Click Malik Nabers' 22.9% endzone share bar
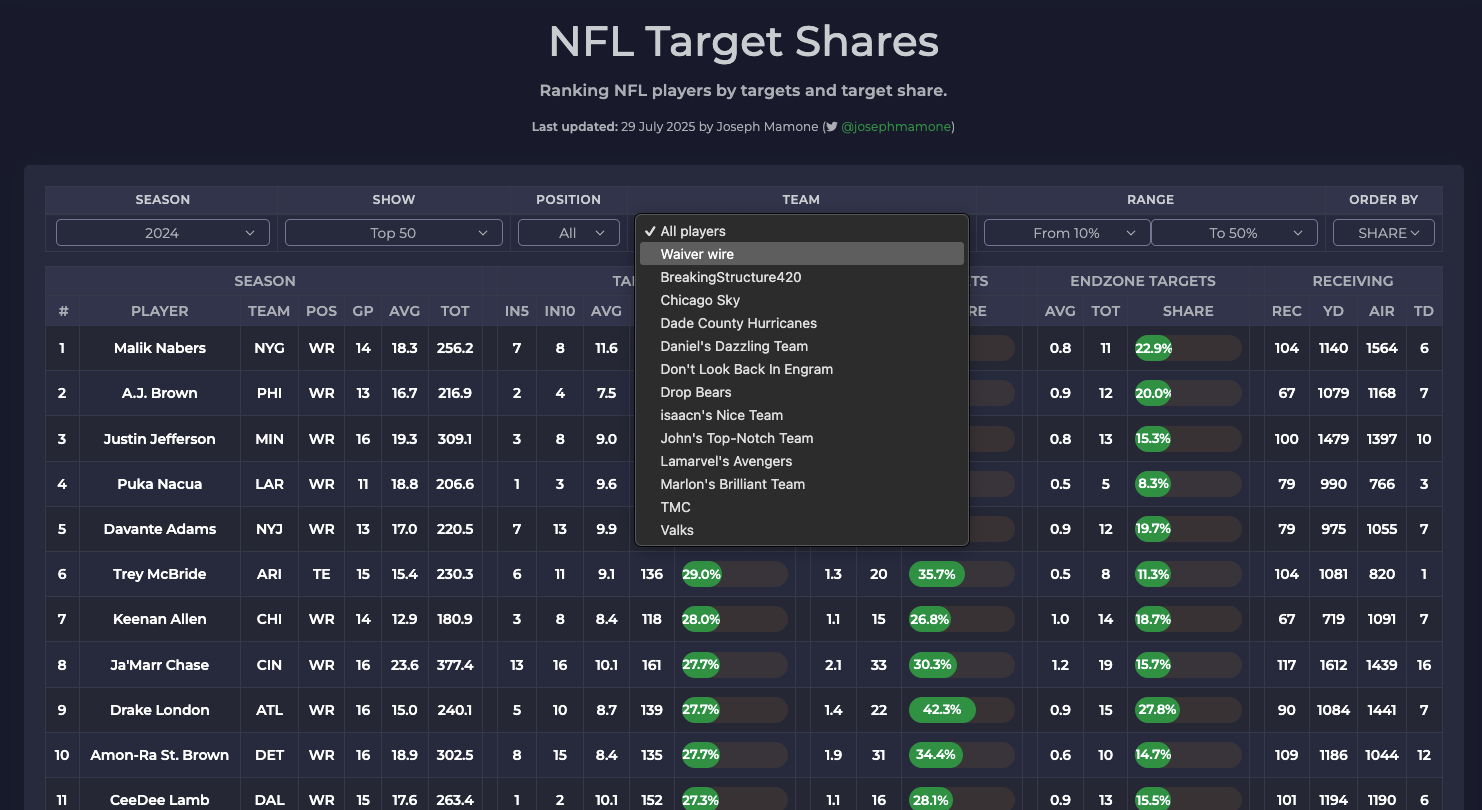1482x810 pixels. (1188, 348)
